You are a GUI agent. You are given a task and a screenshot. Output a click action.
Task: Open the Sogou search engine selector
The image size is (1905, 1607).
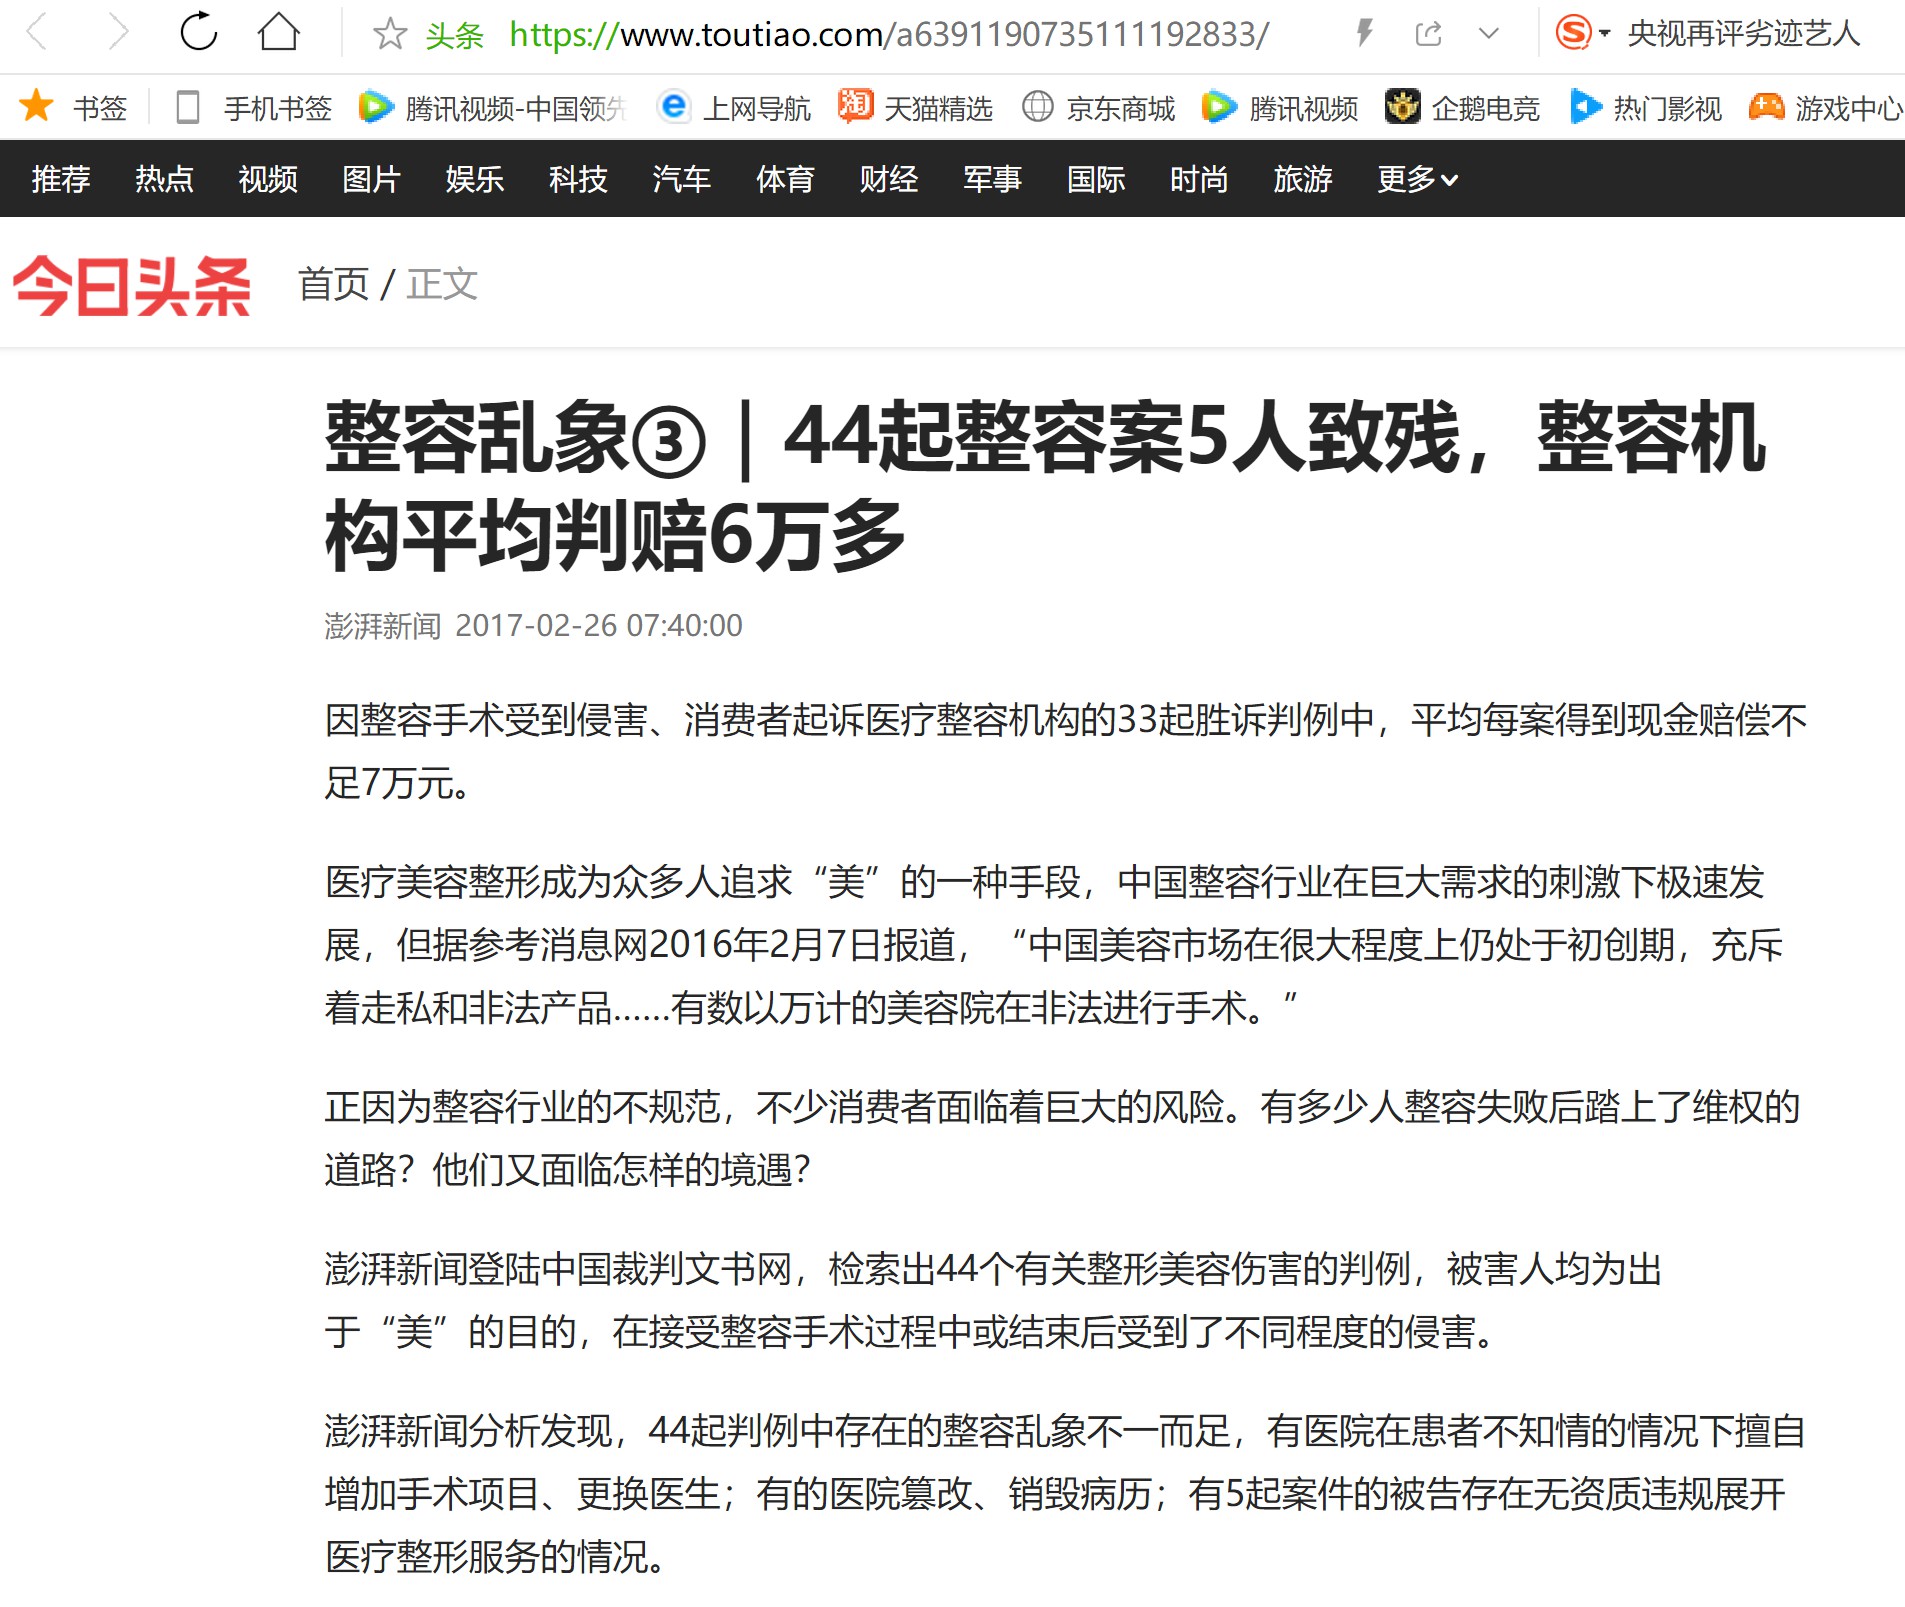coord(1582,33)
